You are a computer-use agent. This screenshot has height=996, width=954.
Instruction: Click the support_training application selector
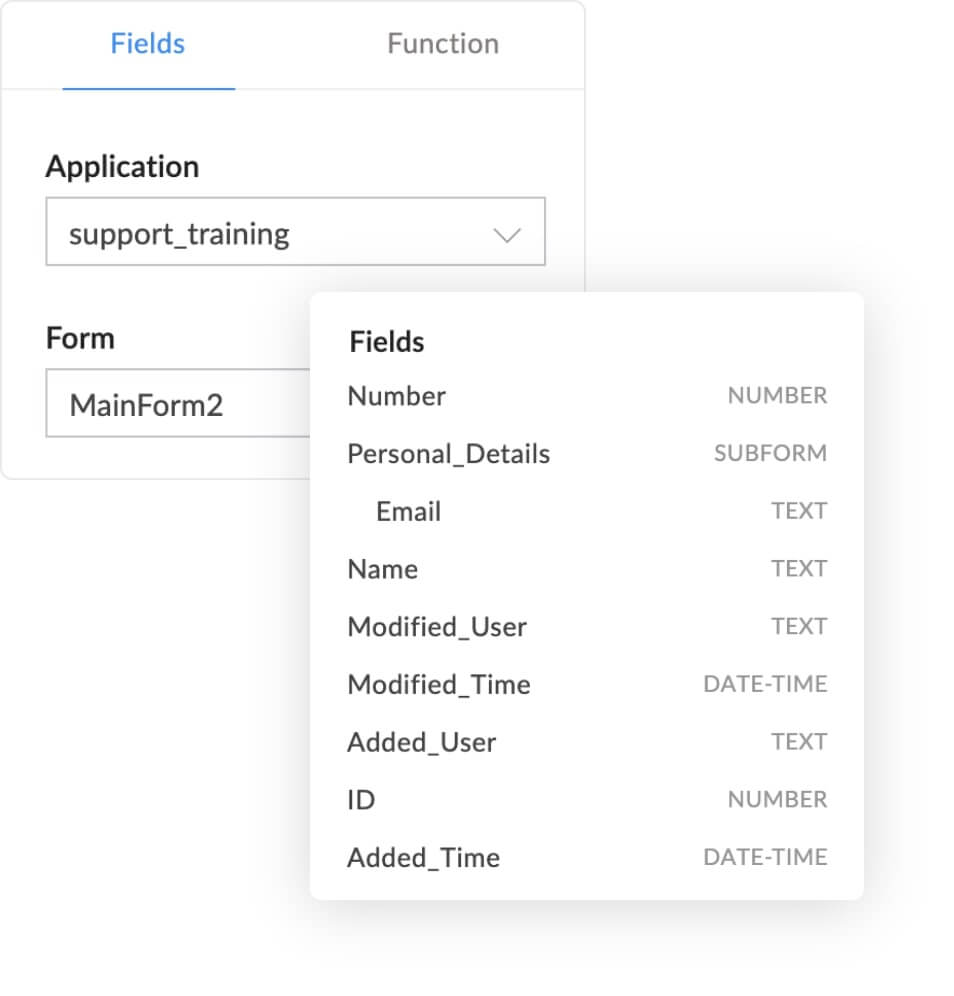(280, 235)
